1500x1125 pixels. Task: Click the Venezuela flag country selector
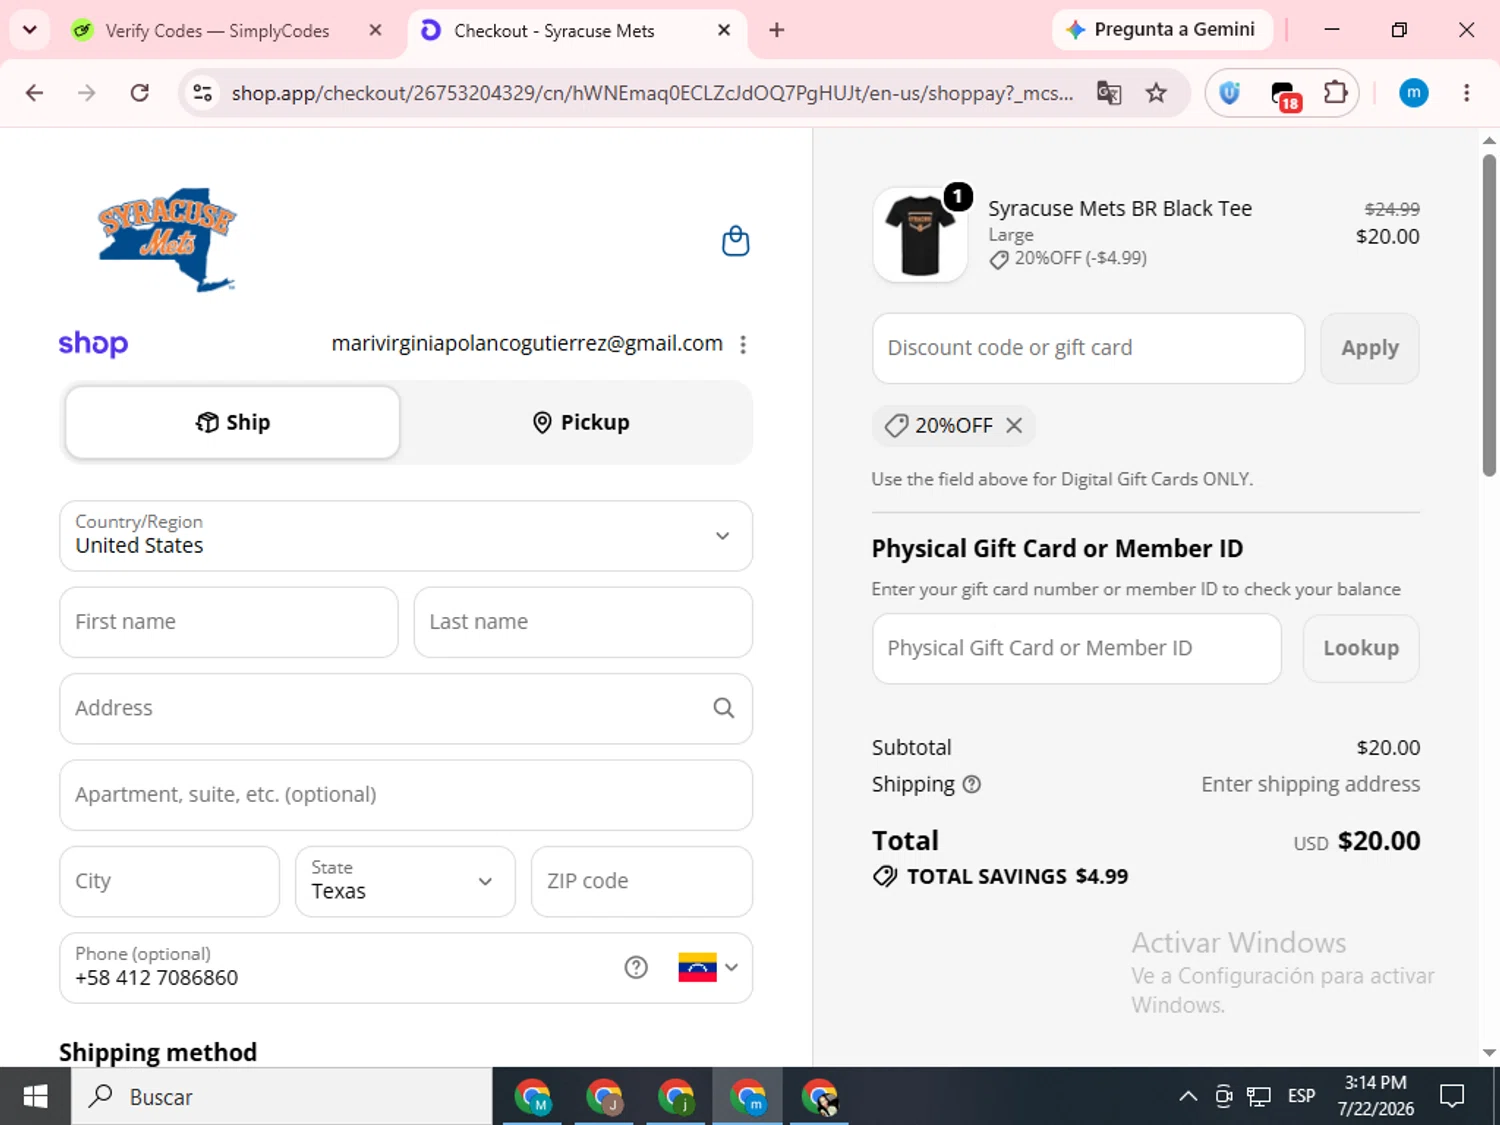click(708, 967)
